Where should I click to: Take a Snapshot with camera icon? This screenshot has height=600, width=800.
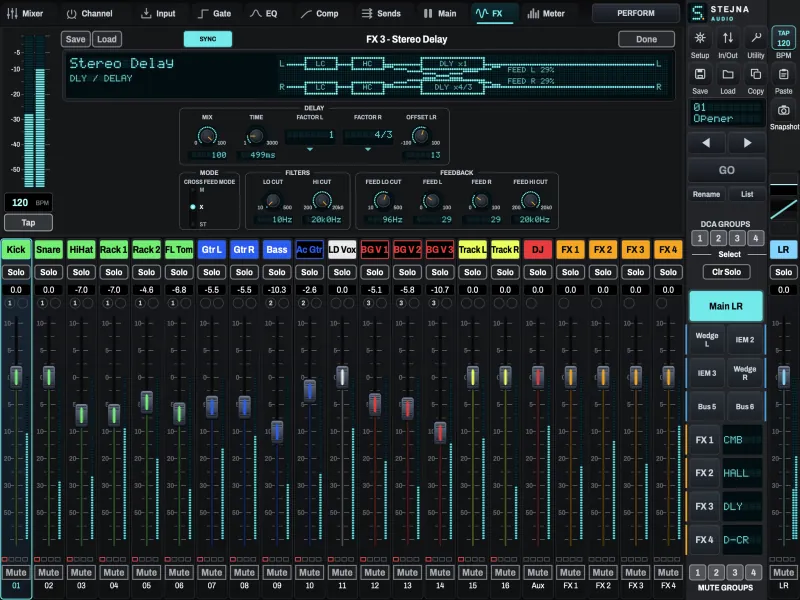coord(784,110)
